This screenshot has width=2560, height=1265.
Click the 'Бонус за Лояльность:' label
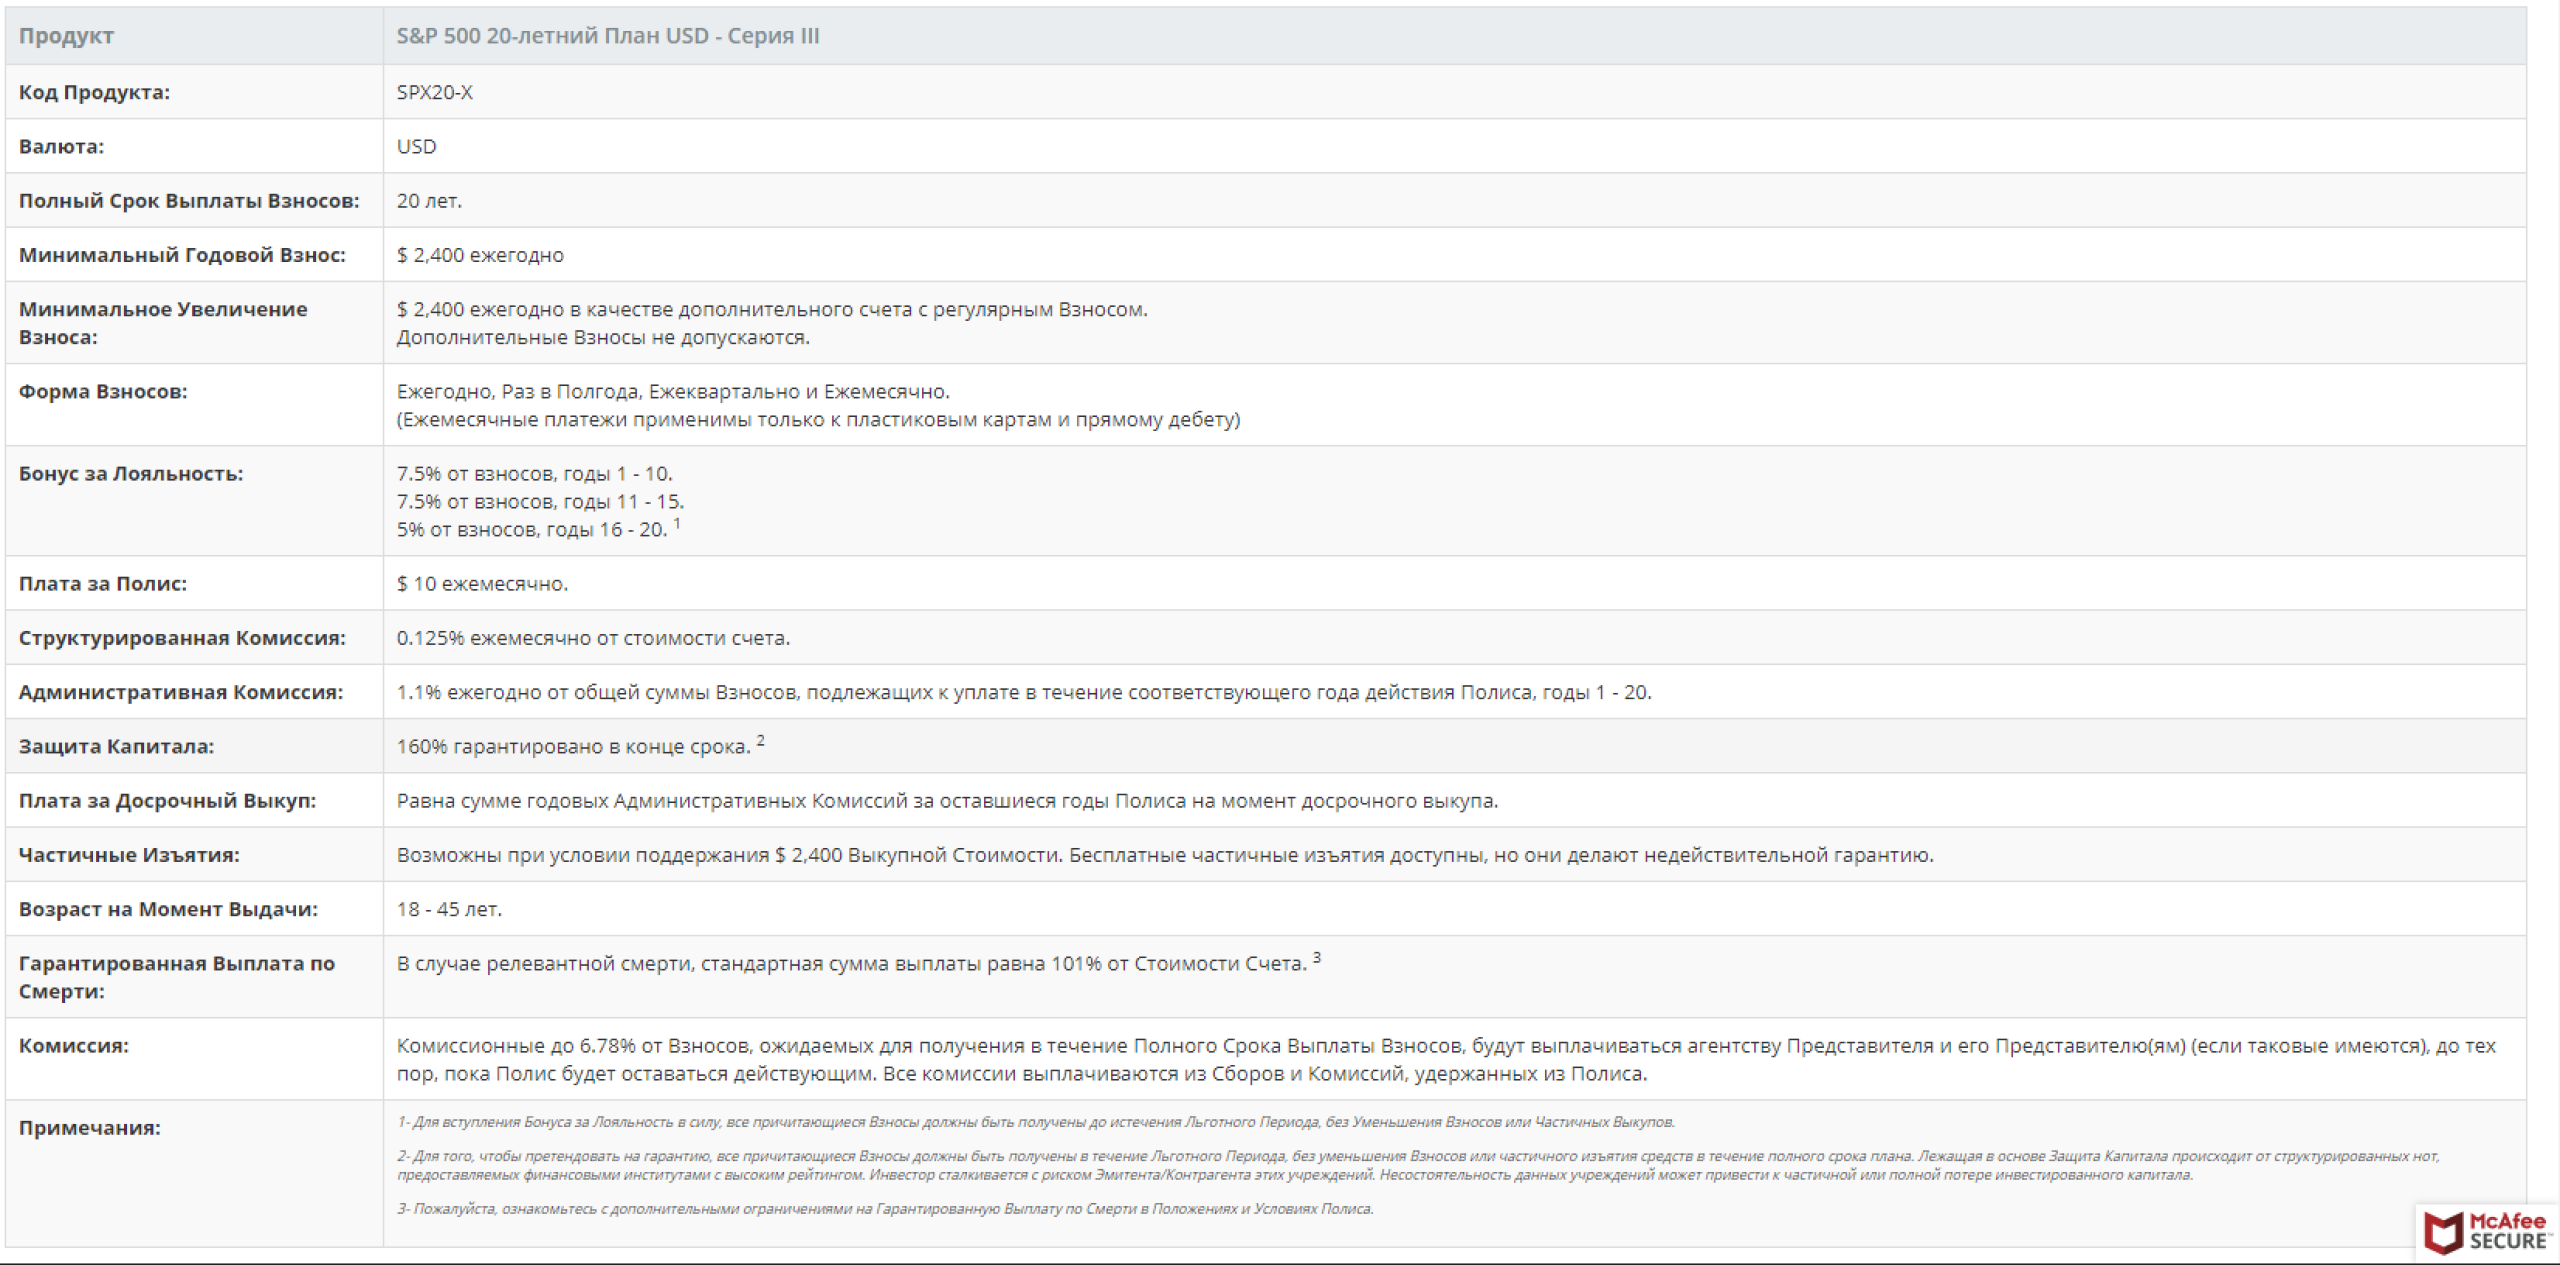pos(131,473)
